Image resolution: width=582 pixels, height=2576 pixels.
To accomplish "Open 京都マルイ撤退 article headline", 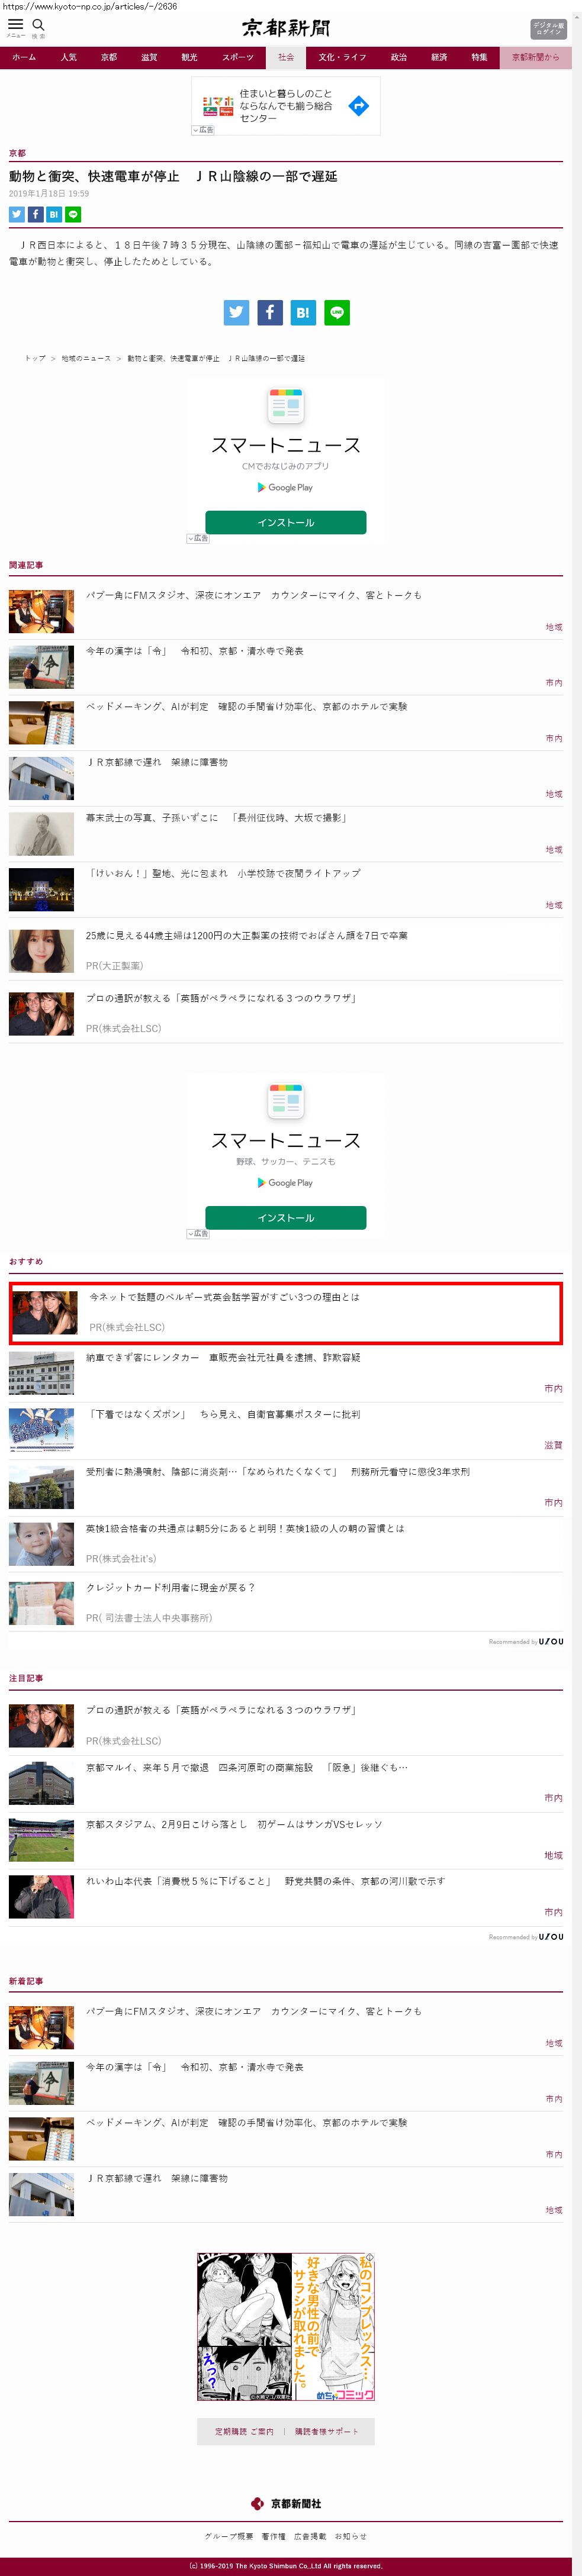I will tap(246, 1767).
